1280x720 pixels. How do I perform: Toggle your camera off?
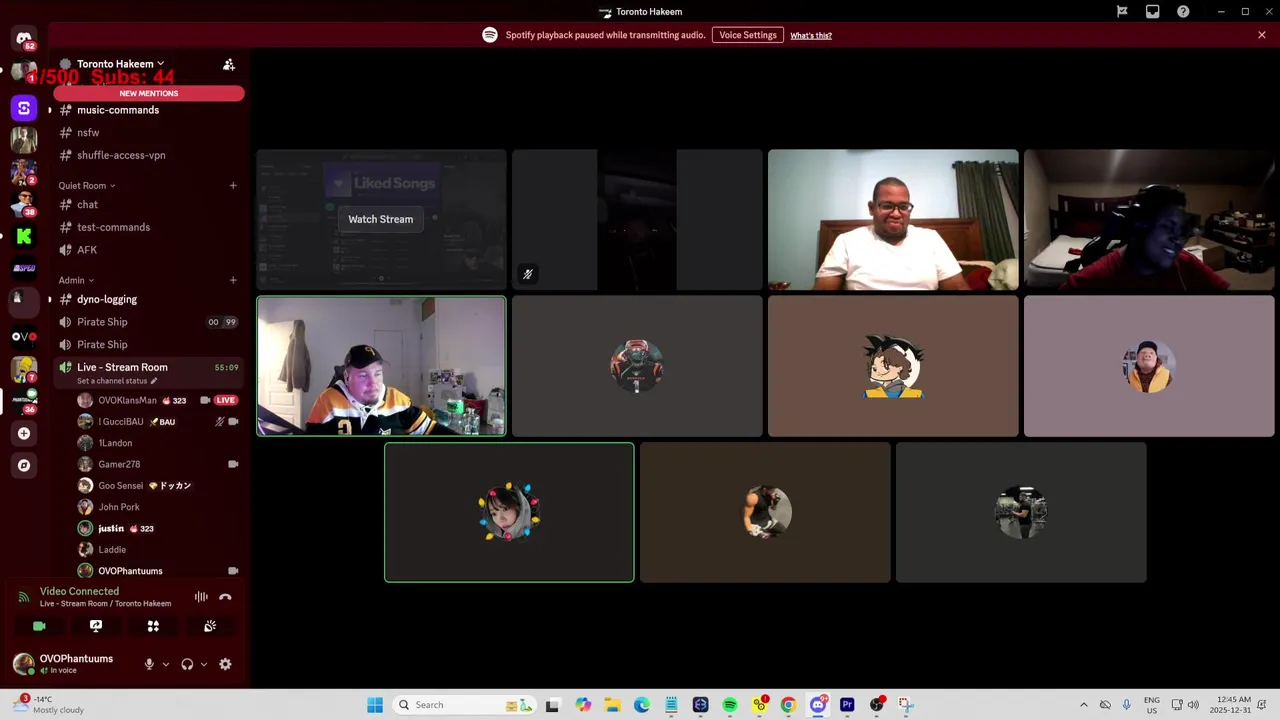pyautogui.click(x=39, y=626)
